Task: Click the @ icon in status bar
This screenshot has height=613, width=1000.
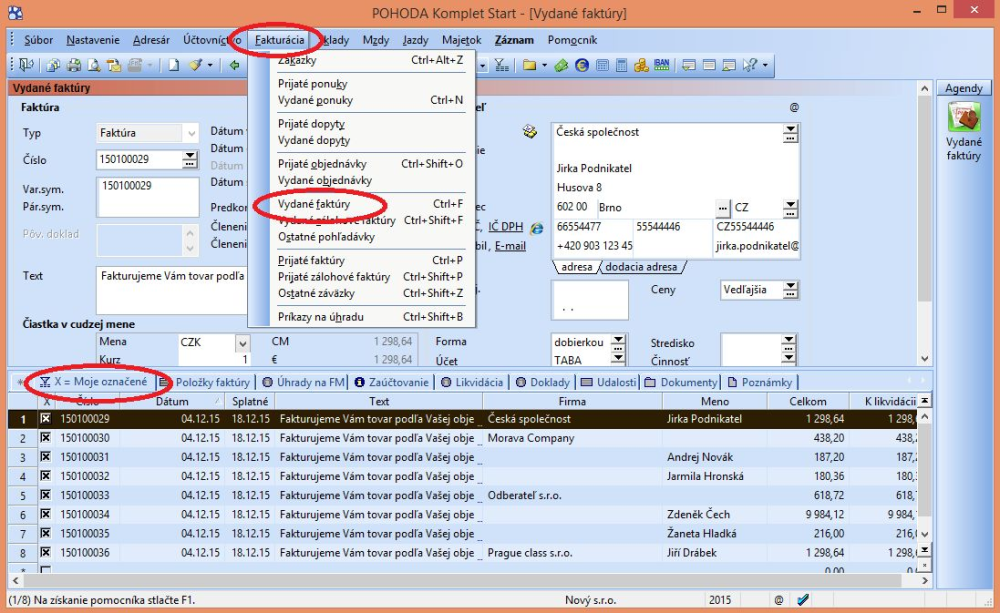Action: (x=779, y=600)
